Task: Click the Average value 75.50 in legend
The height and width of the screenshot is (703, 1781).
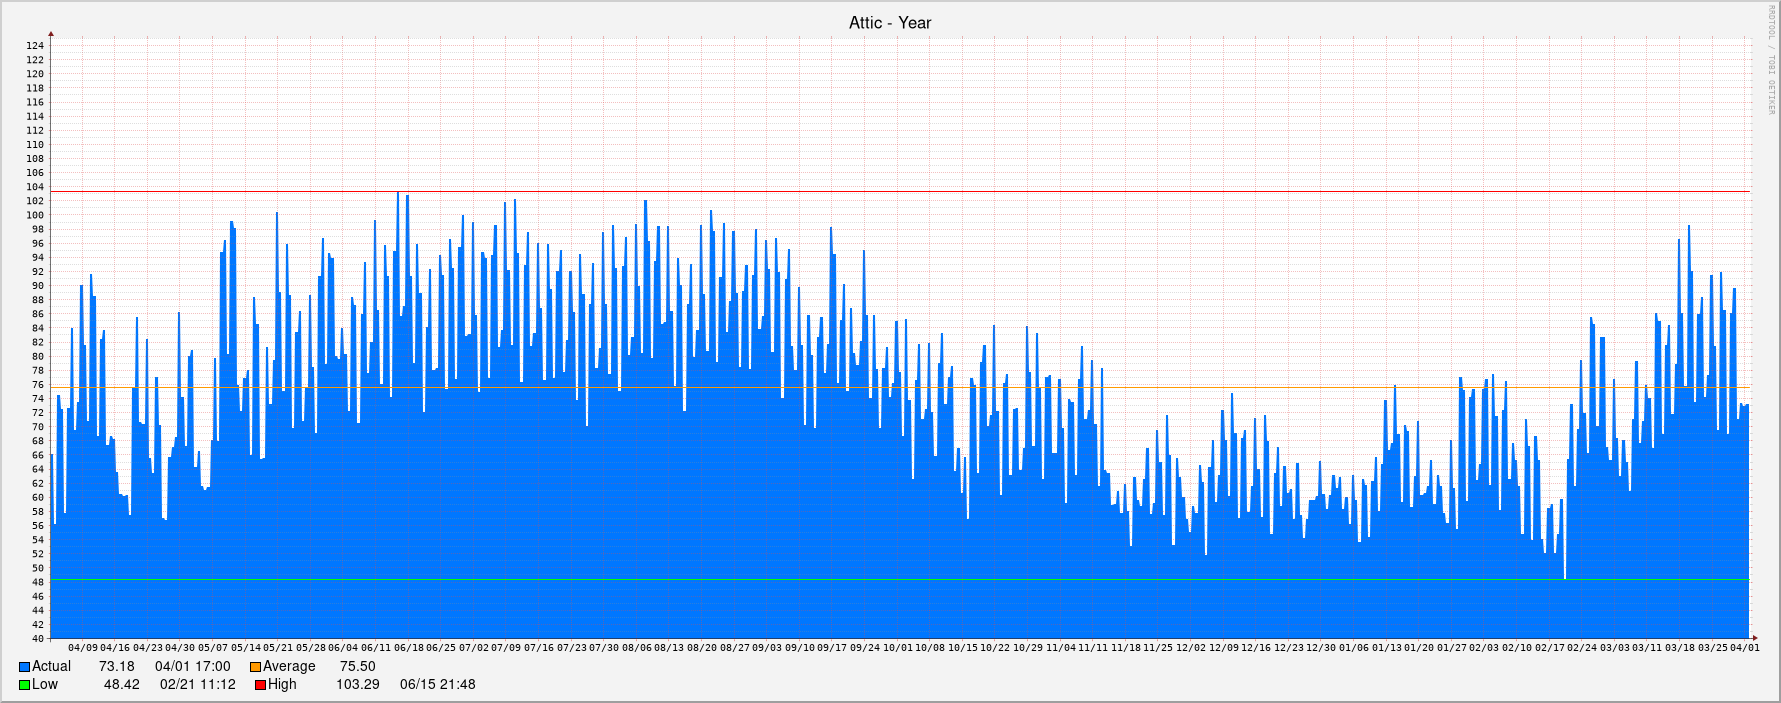Action: click(357, 667)
